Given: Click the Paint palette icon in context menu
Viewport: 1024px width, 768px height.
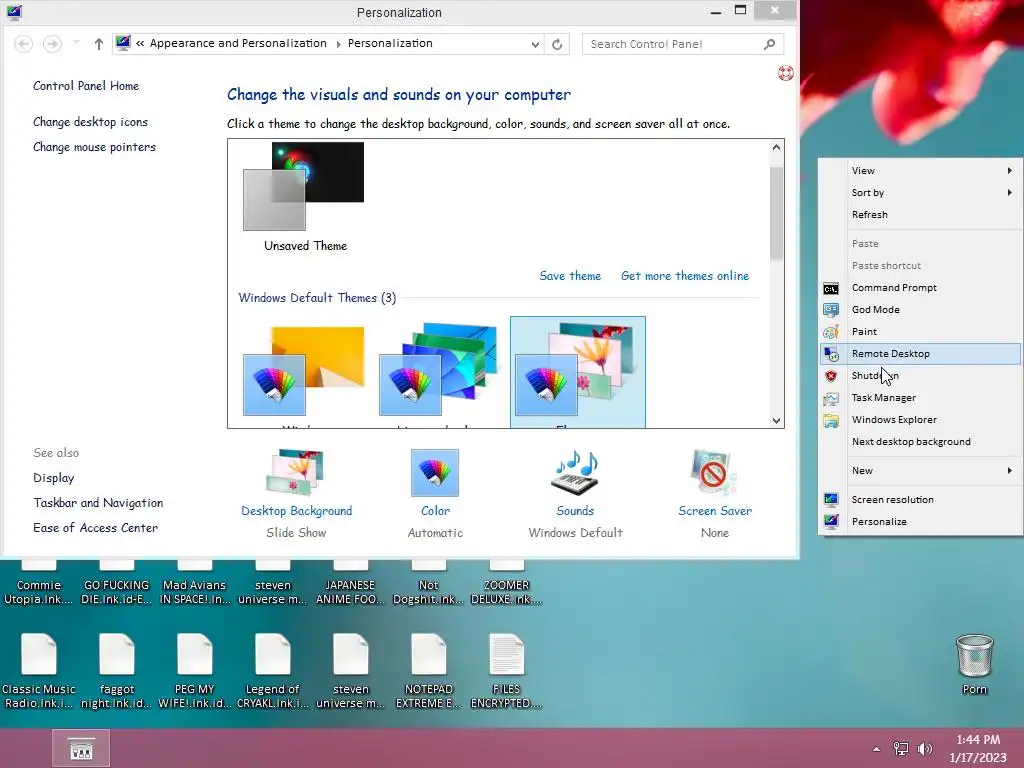Looking at the screenshot, I should click(831, 332).
